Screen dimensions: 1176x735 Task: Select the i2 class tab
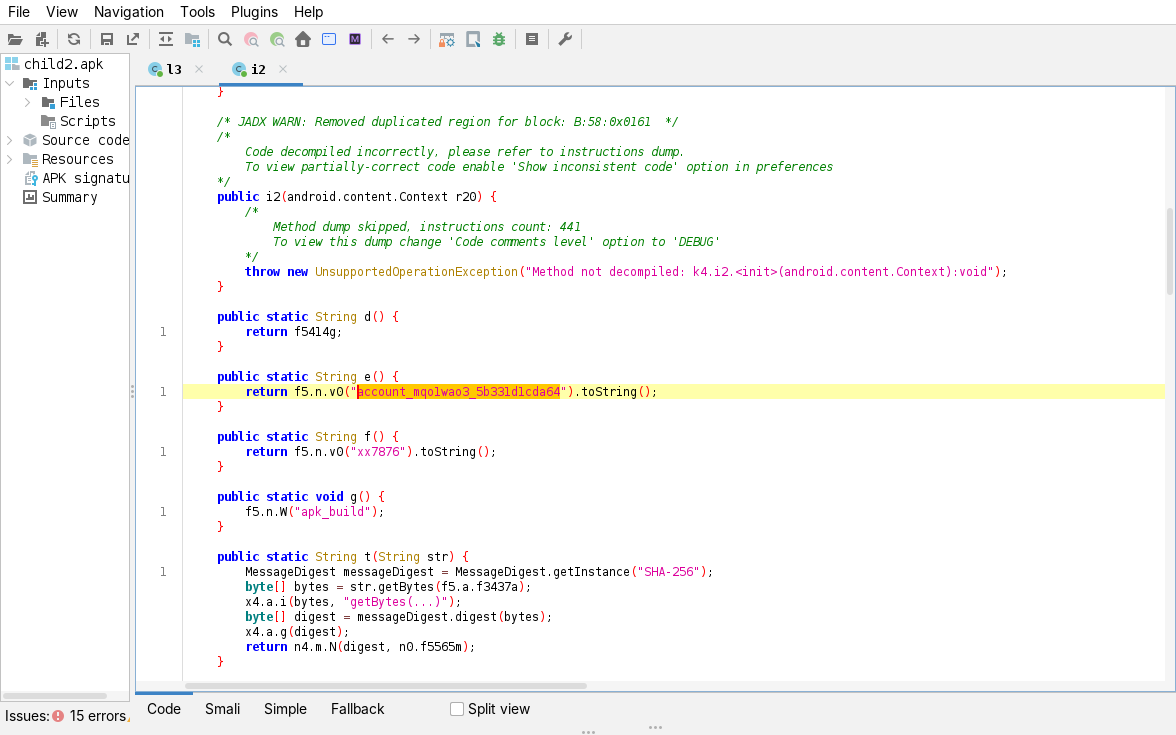pyautogui.click(x=257, y=69)
